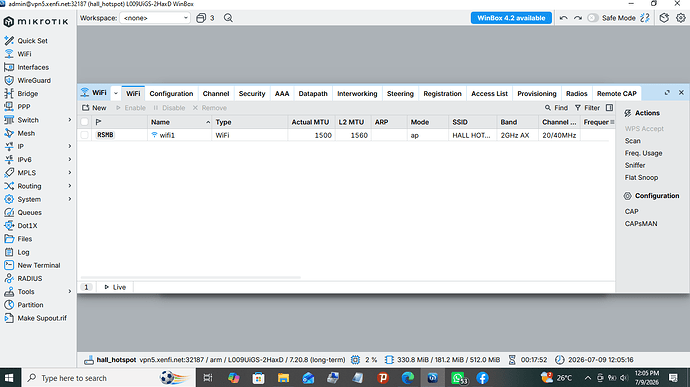Toggle the Safe Mode switch
This screenshot has height=387, width=690.
tap(593, 18)
